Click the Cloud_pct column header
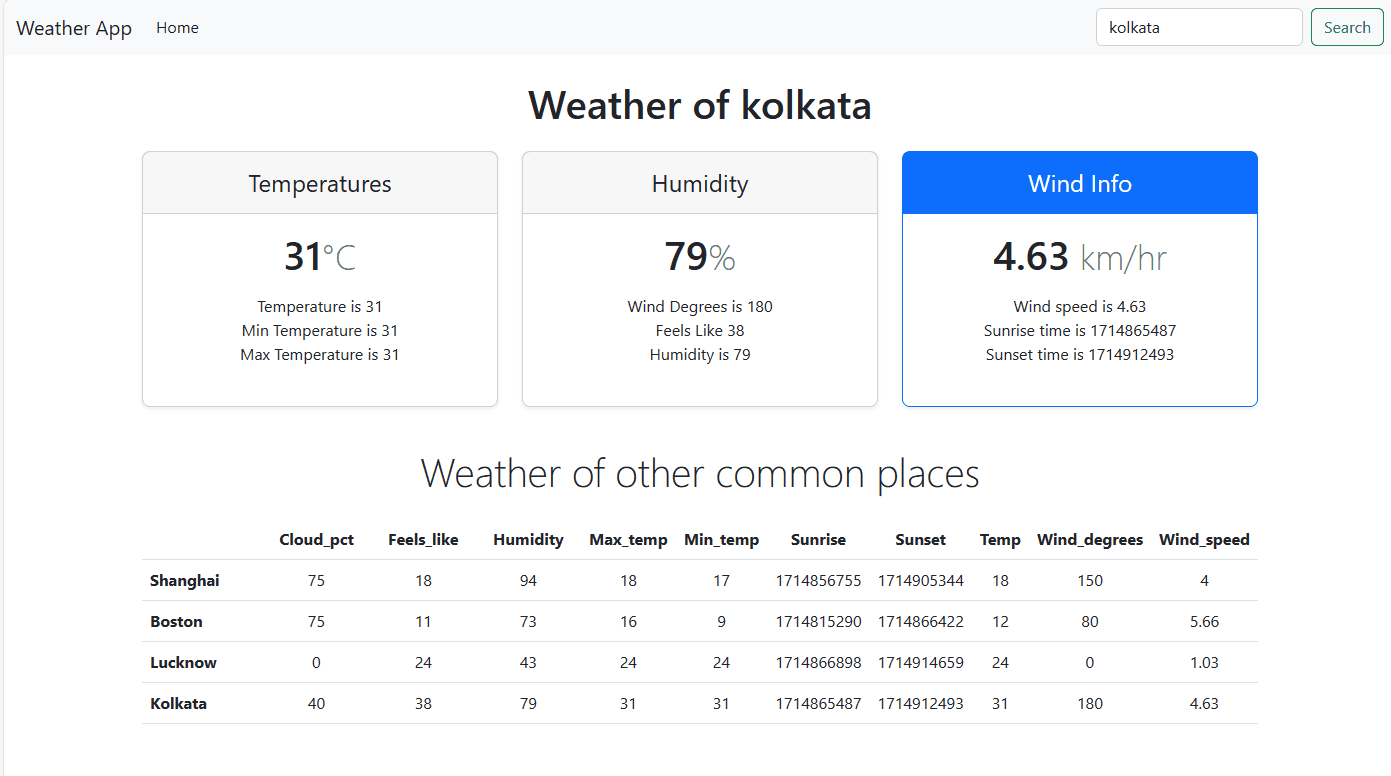The image size is (1391, 776). coord(316,540)
